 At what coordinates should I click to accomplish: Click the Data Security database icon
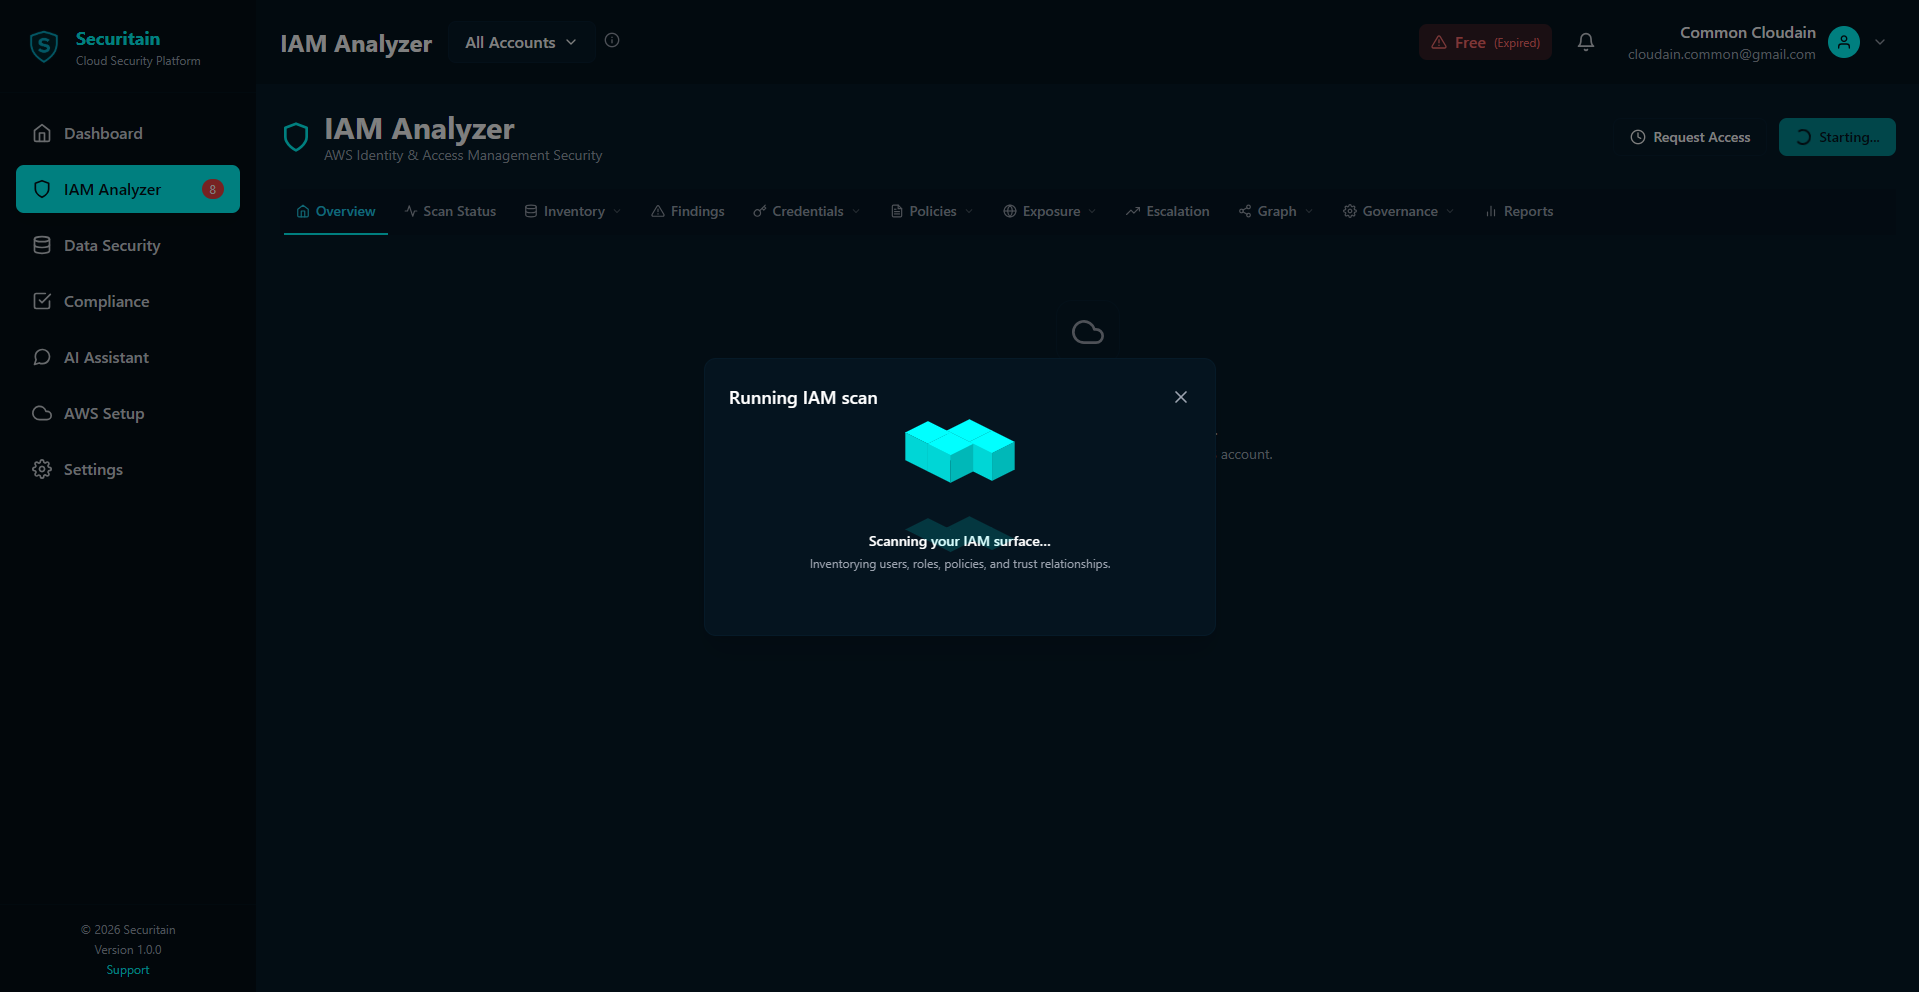click(x=42, y=245)
